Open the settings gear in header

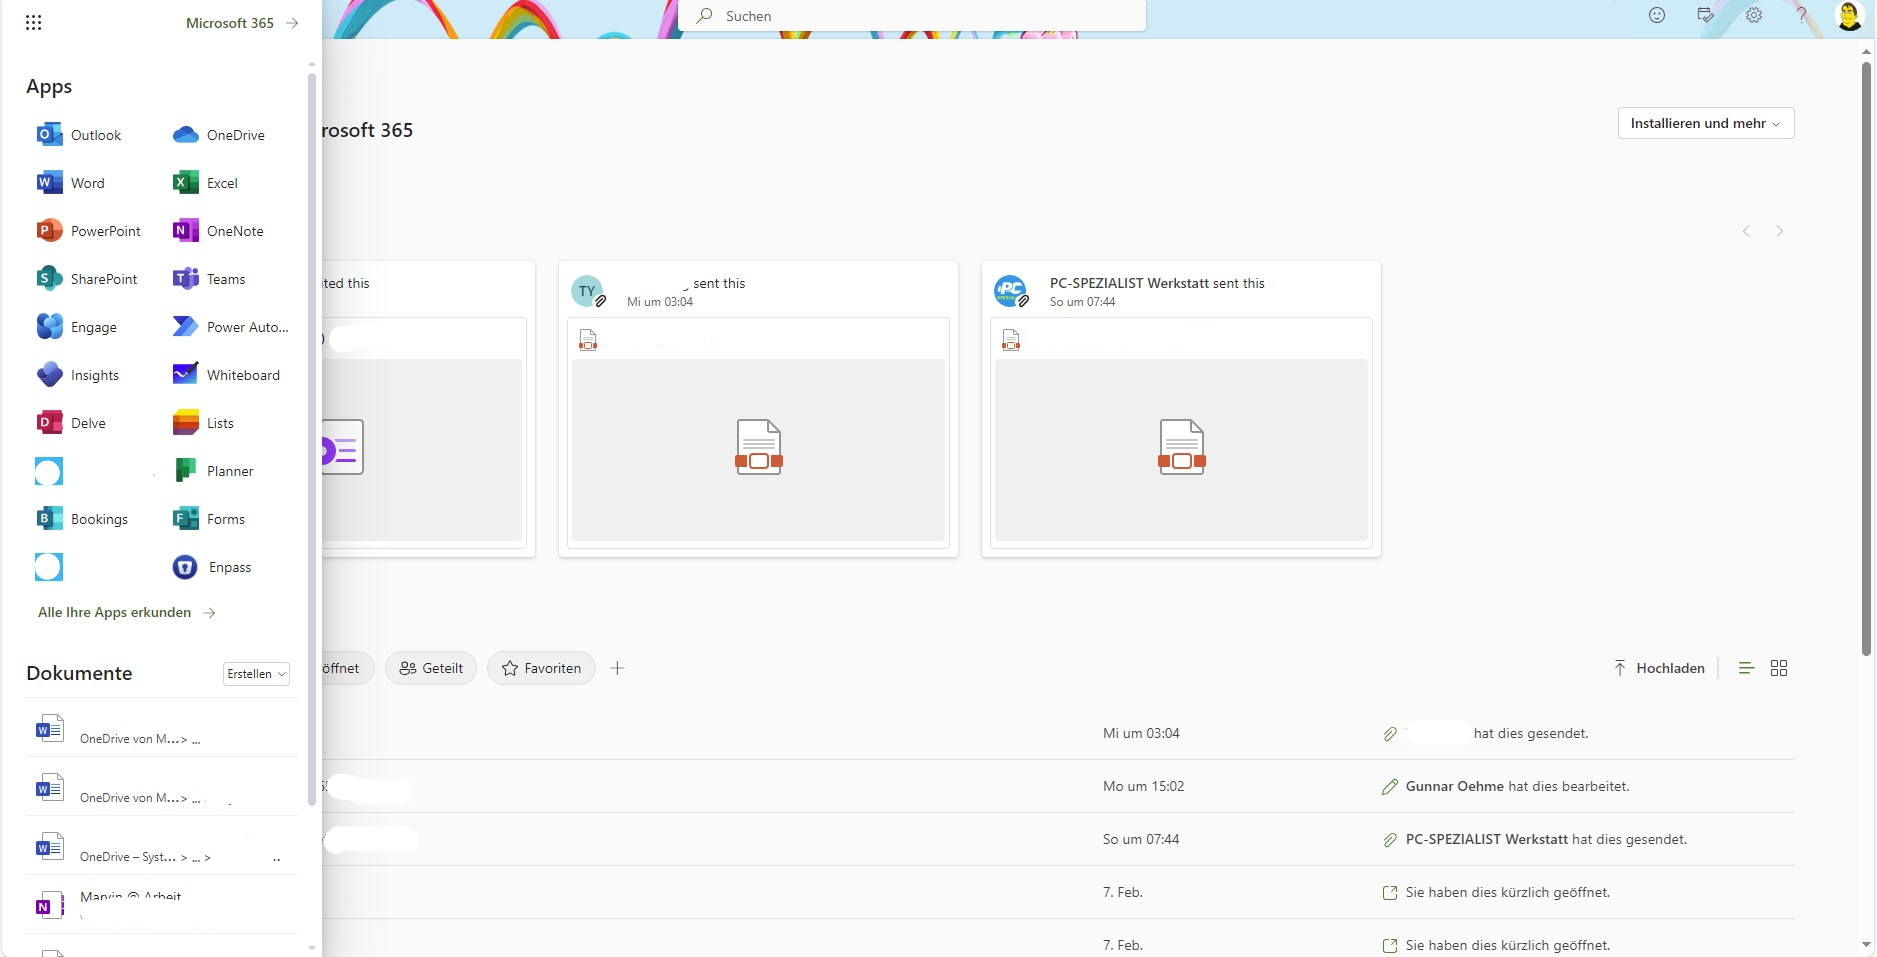tap(1753, 16)
